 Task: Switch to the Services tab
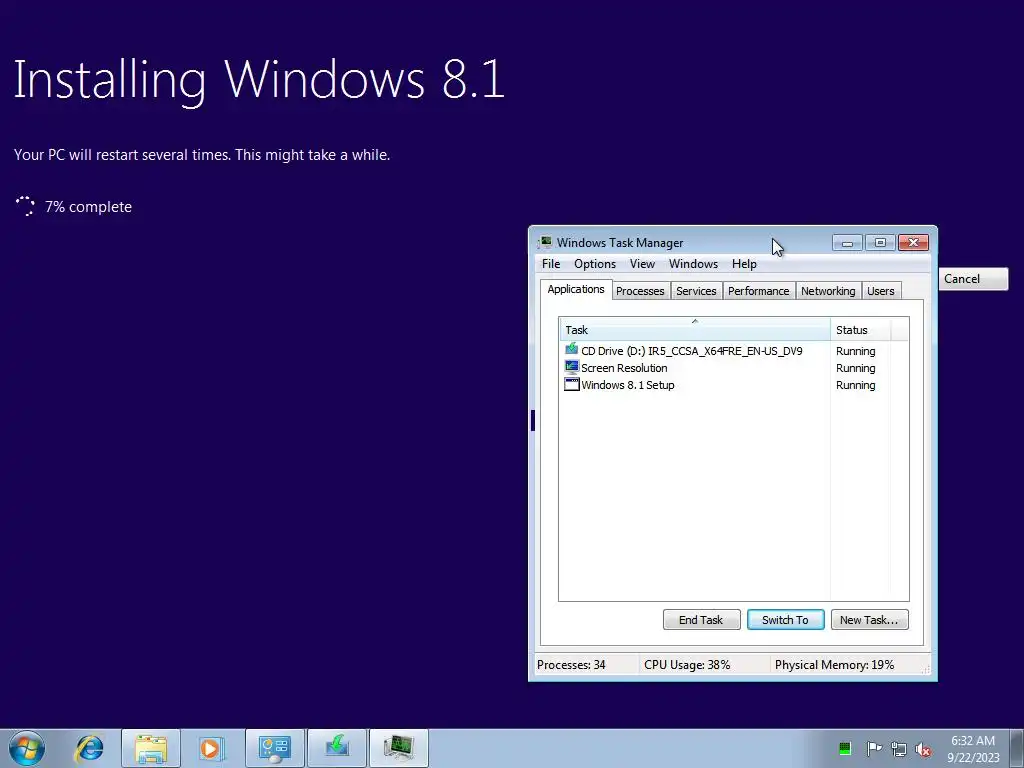pyautogui.click(x=696, y=291)
